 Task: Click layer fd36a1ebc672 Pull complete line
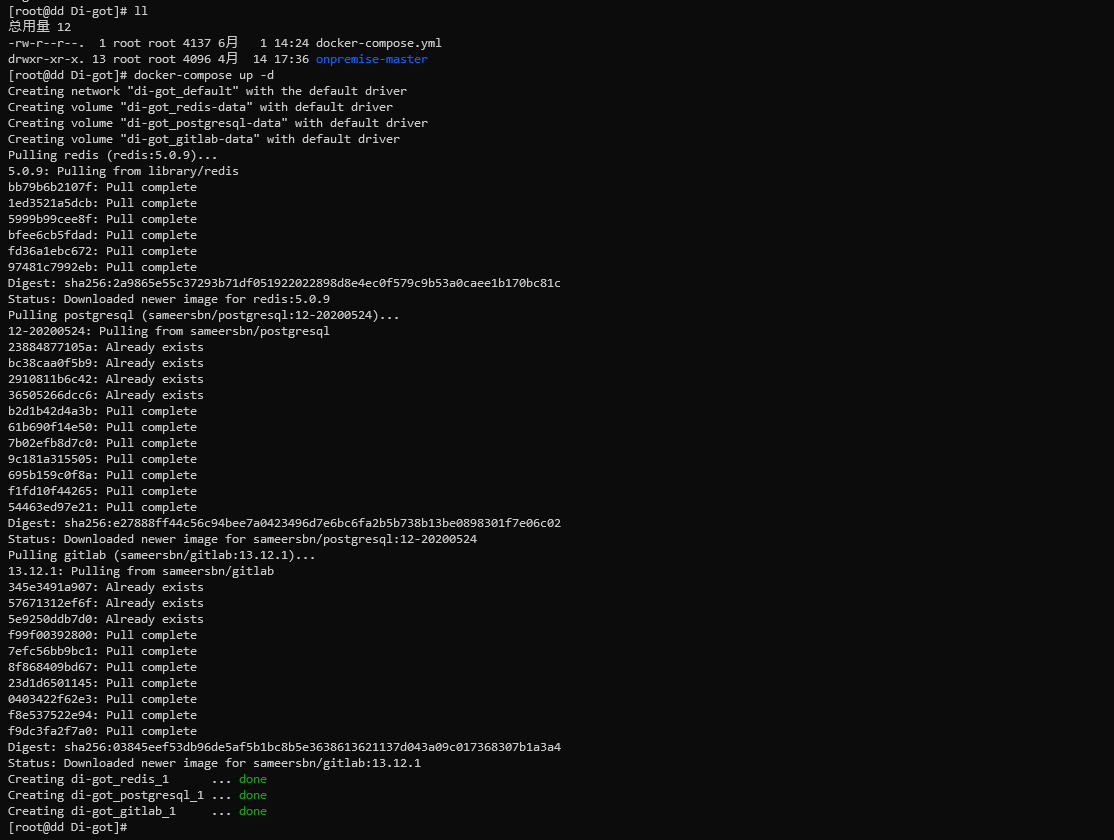click(x=102, y=251)
